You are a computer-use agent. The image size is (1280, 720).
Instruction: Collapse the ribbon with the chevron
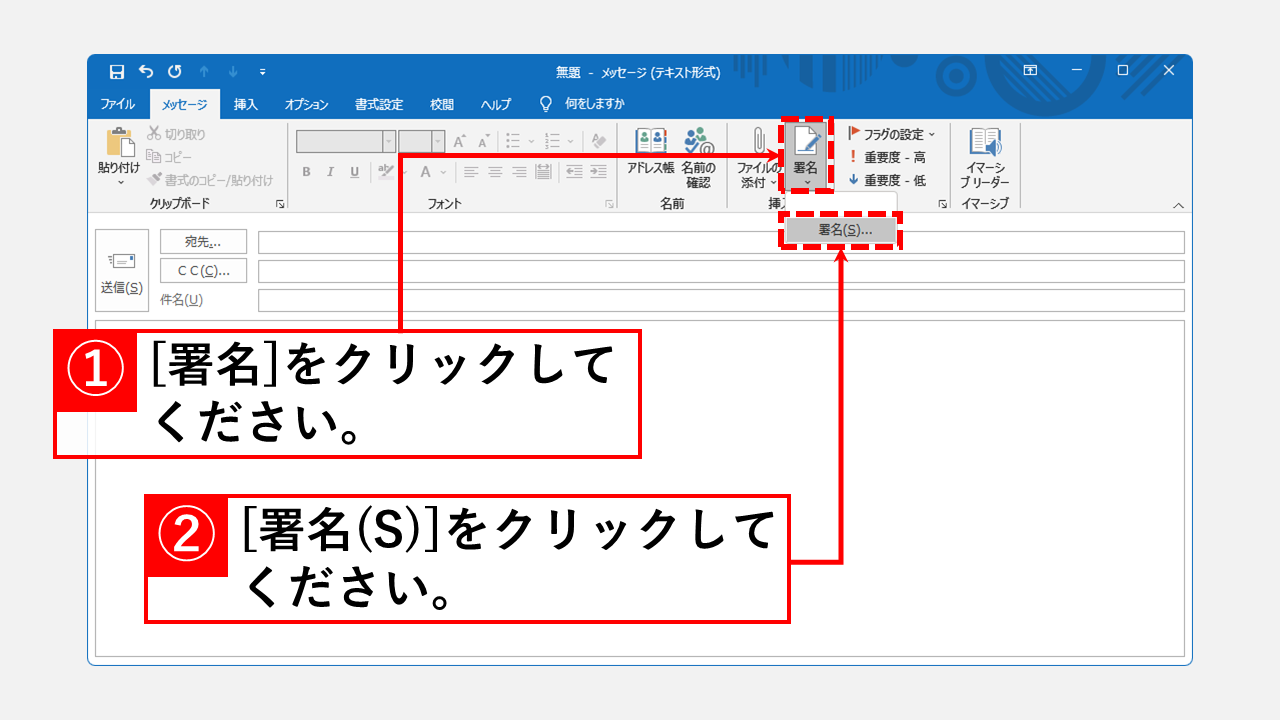tap(1178, 205)
